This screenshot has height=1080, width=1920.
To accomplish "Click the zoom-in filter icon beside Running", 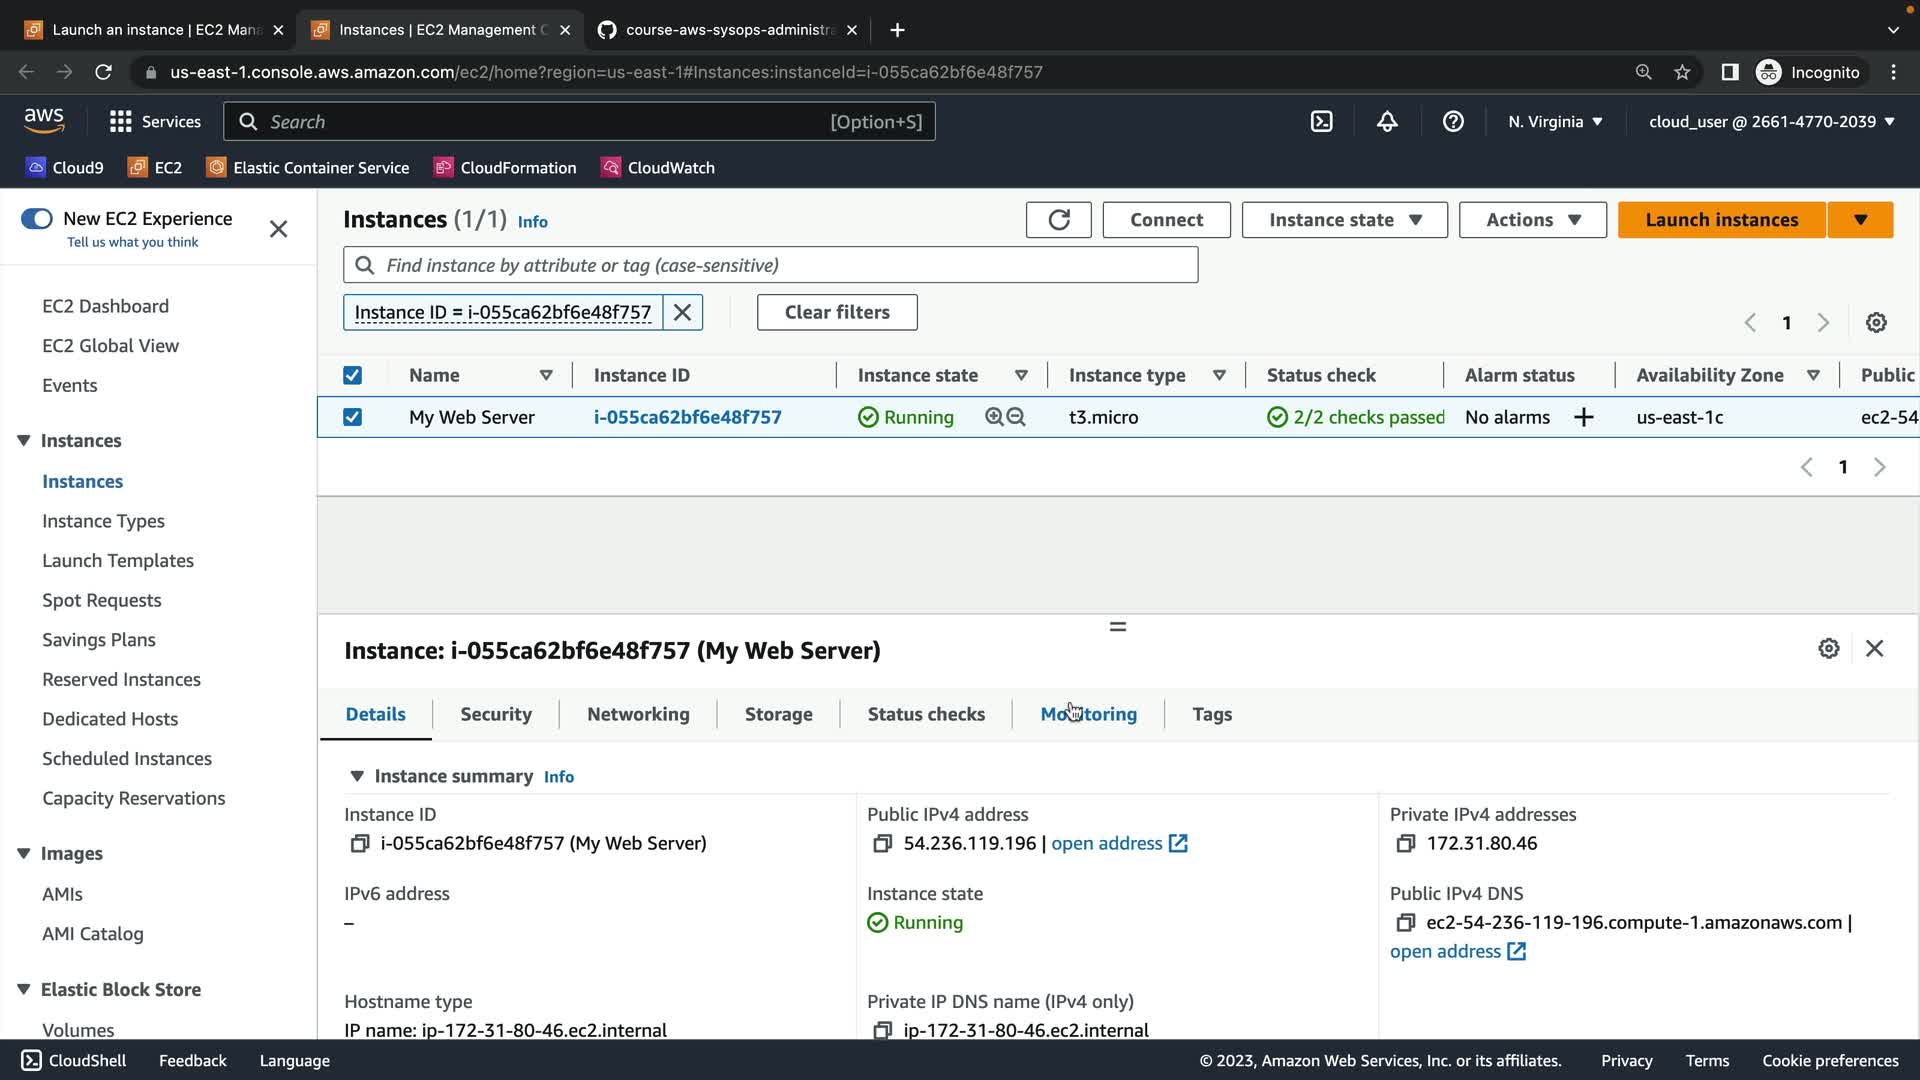I will point(993,418).
